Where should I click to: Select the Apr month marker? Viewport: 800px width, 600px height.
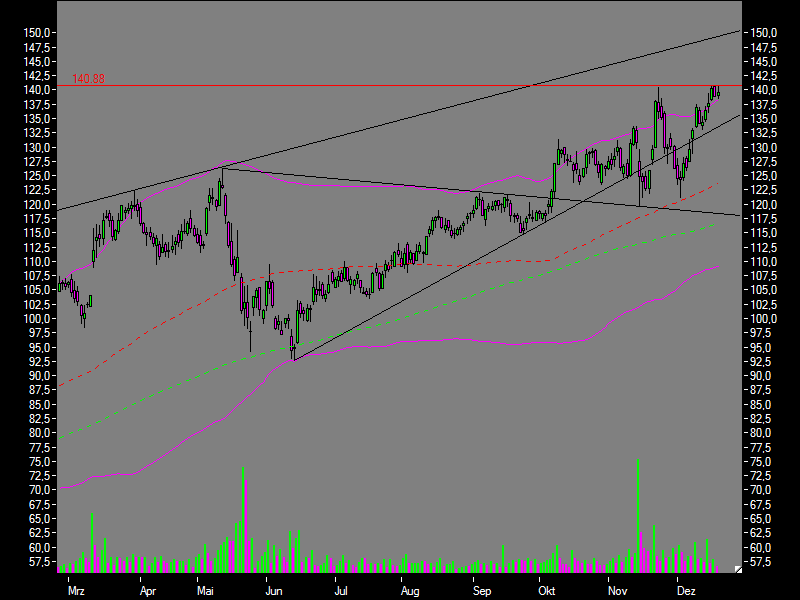click(x=148, y=591)
